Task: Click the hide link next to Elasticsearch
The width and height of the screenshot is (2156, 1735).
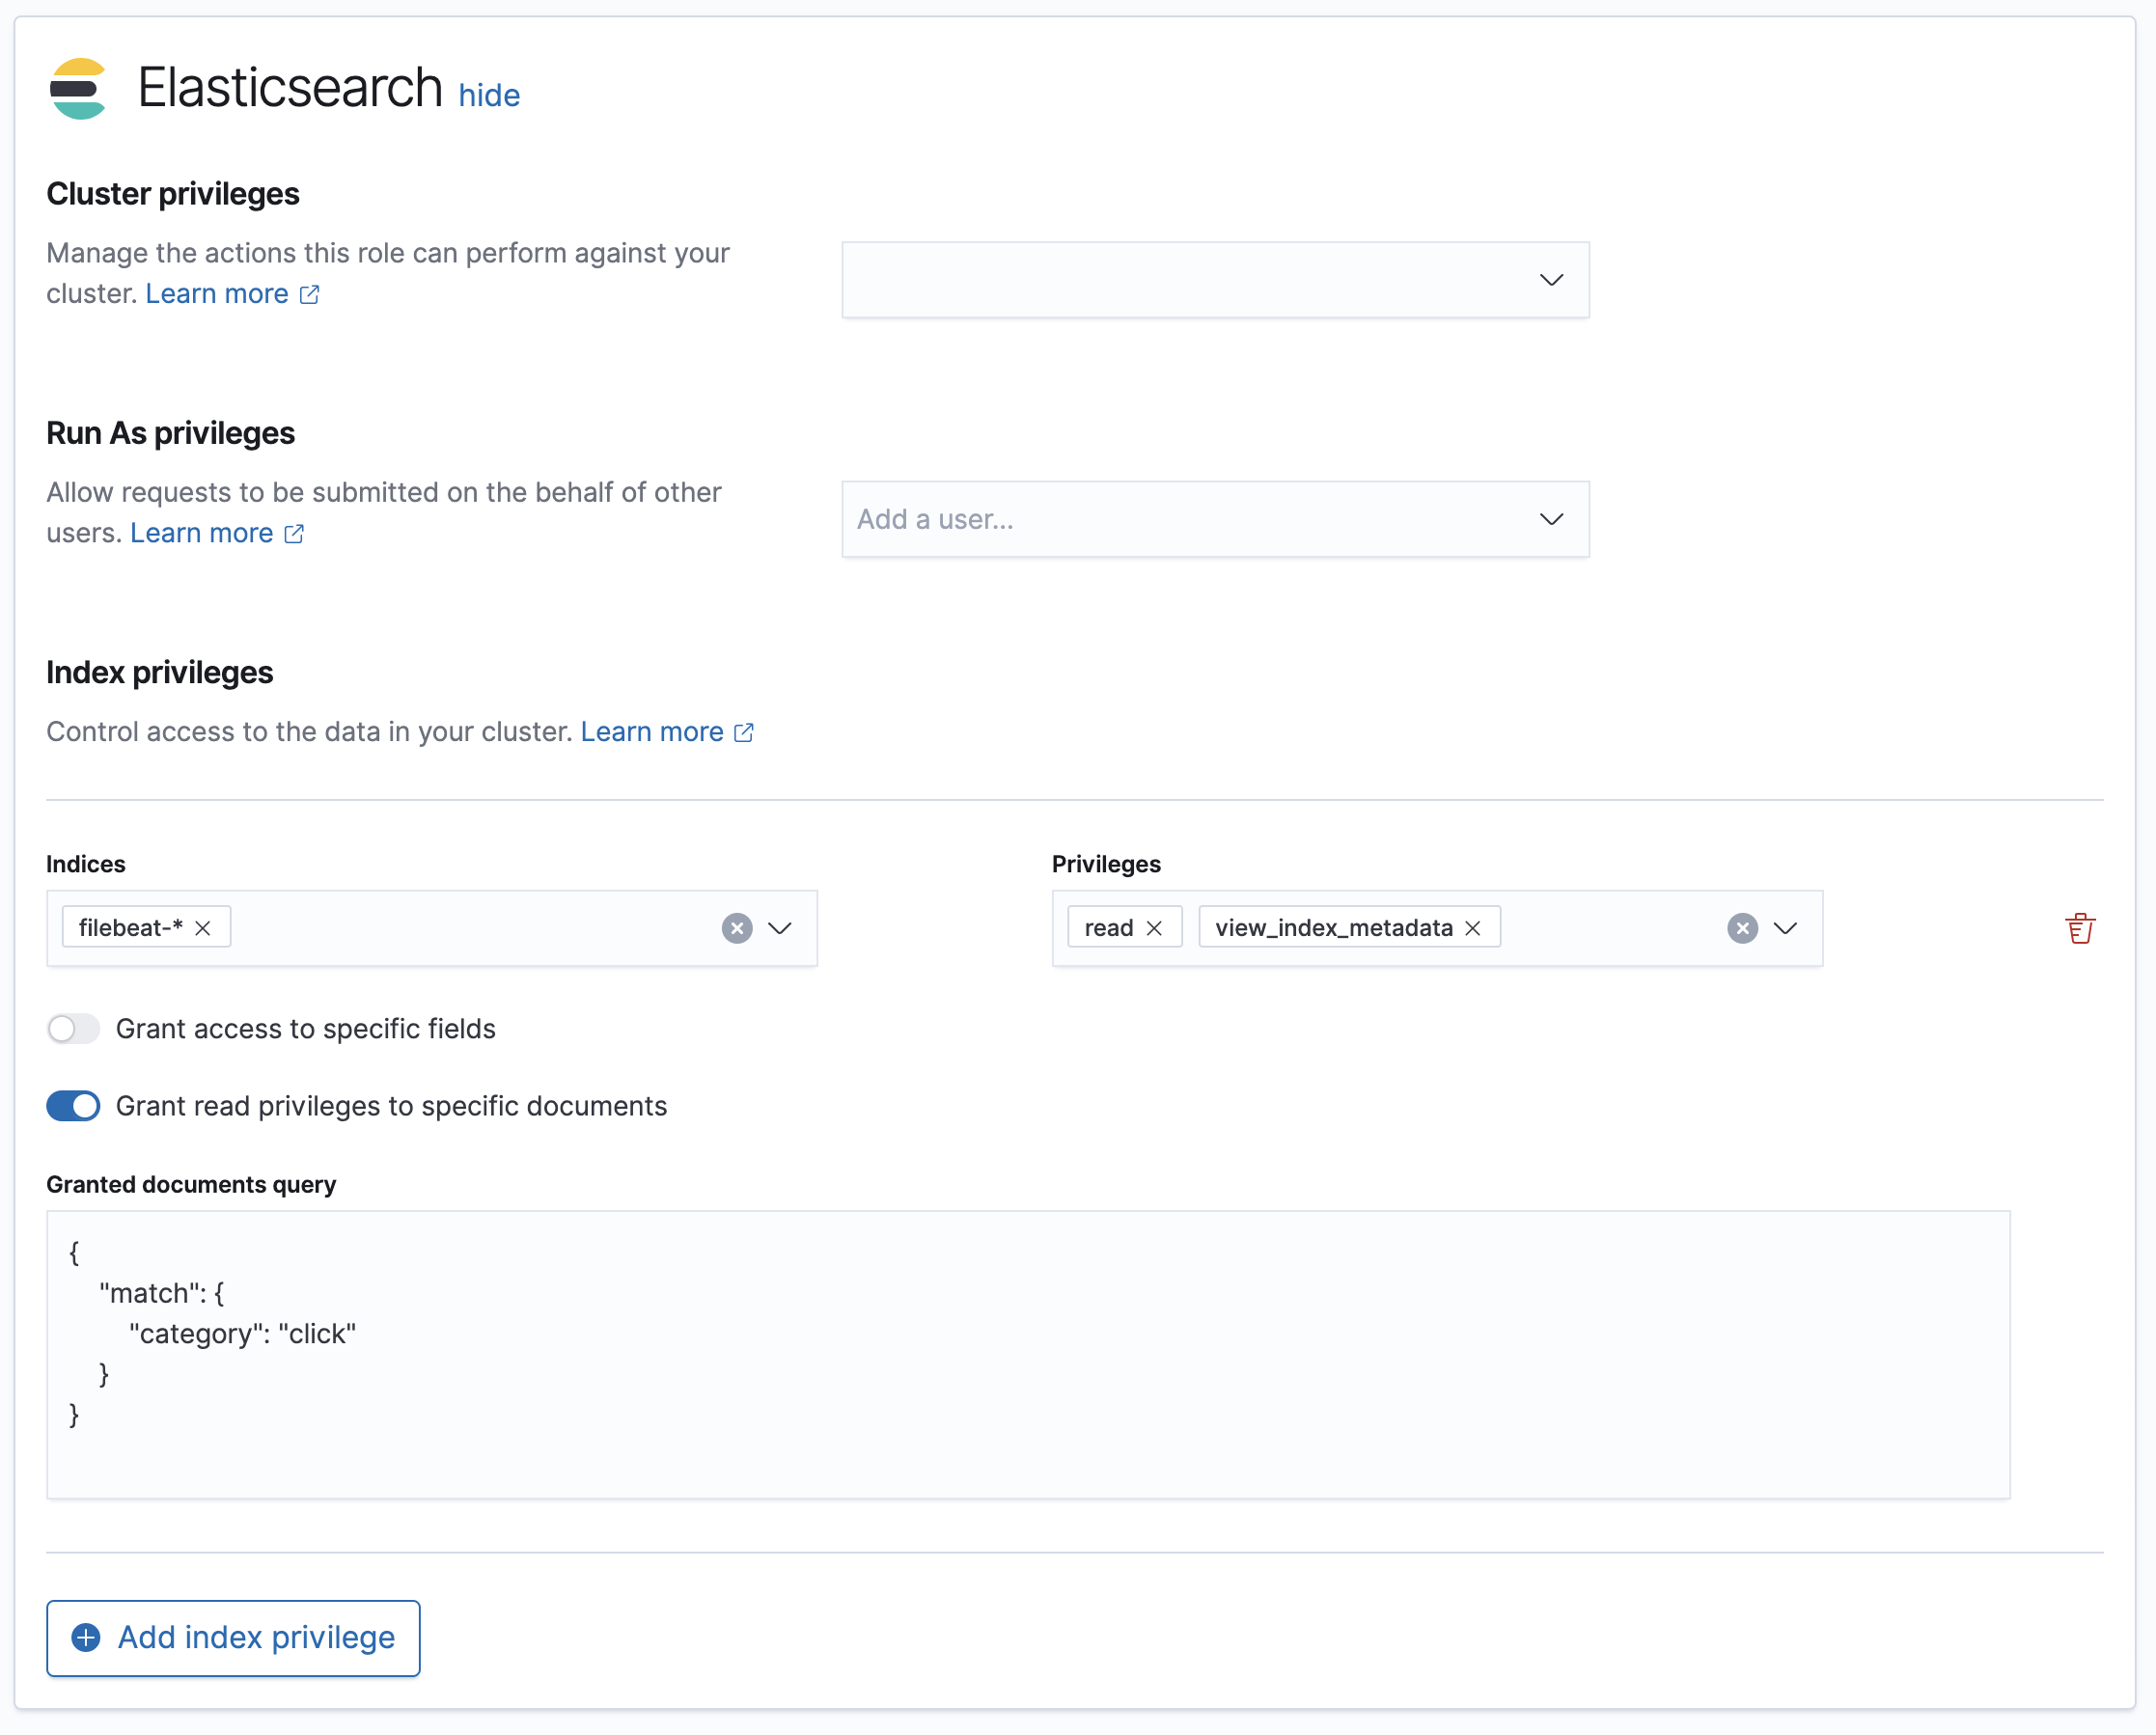Action: click(489, 95)
